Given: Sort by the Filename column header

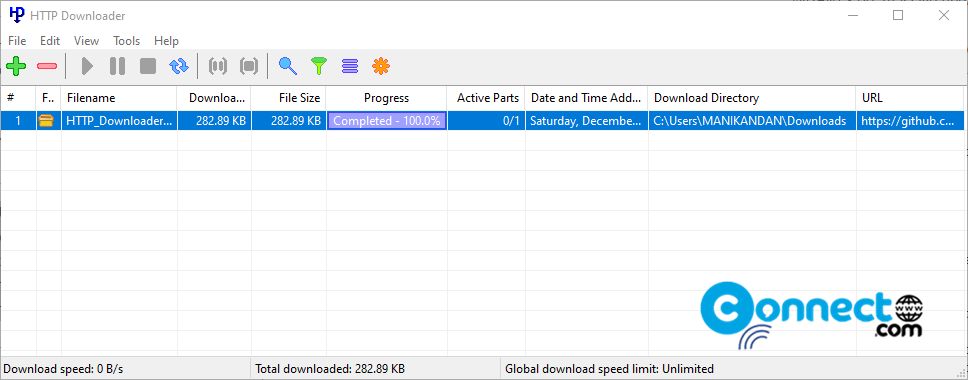Looking at the screenshot, I should 119,98.
